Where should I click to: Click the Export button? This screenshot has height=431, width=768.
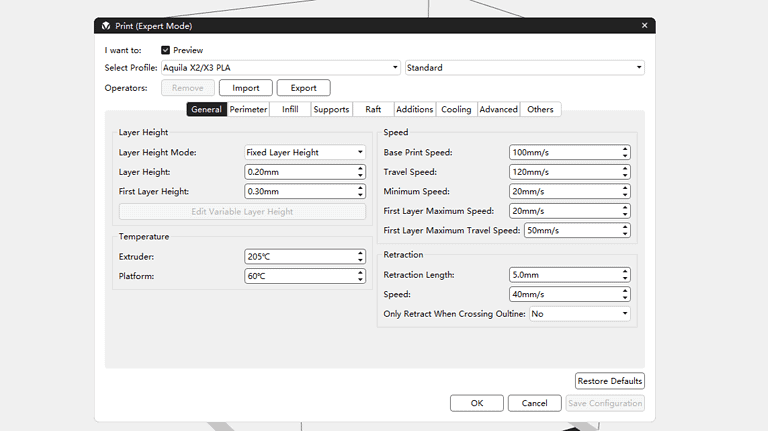coord(303,88)
